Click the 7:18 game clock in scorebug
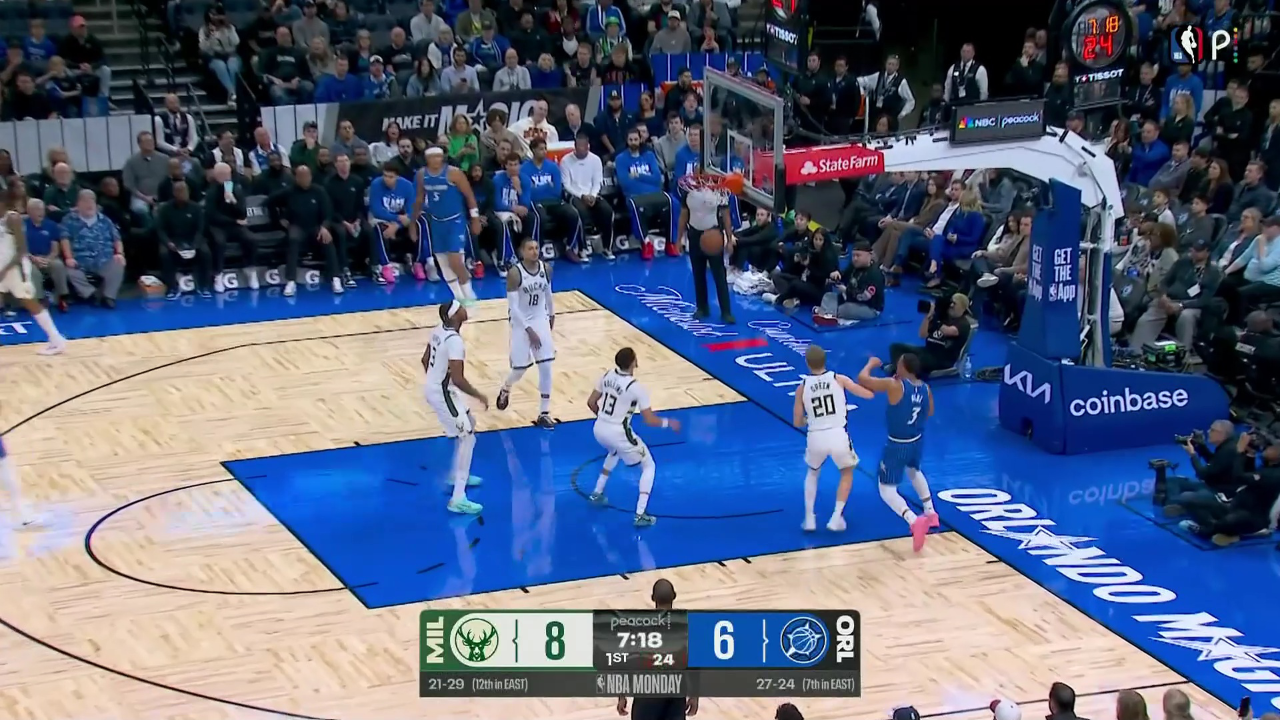The image size is (1280, 720). 639,640
